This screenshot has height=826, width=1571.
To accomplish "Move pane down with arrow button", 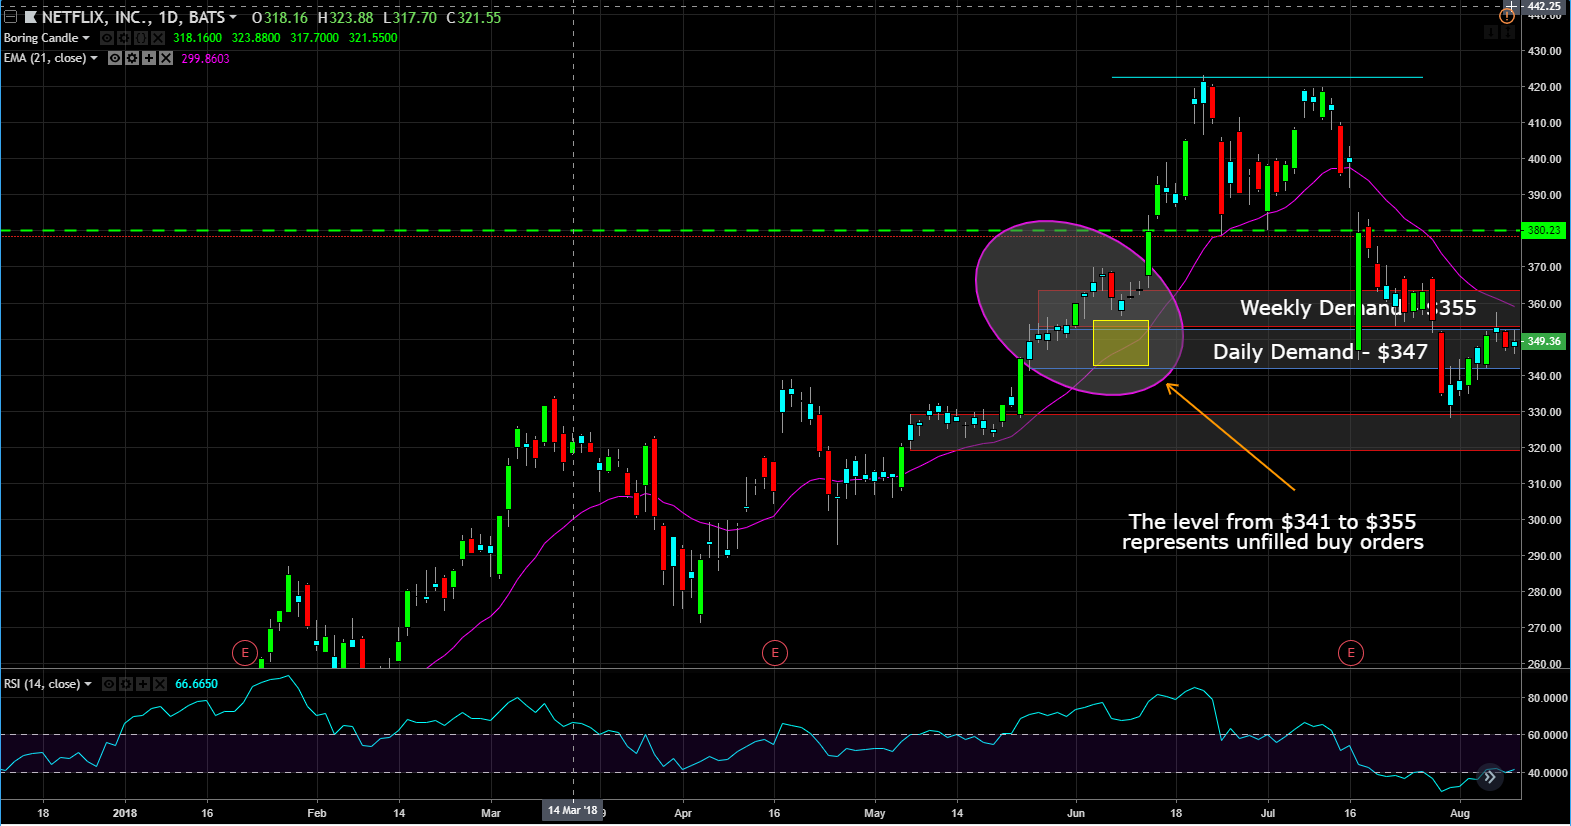I will pyautogui.click(x=1491, y=32).
